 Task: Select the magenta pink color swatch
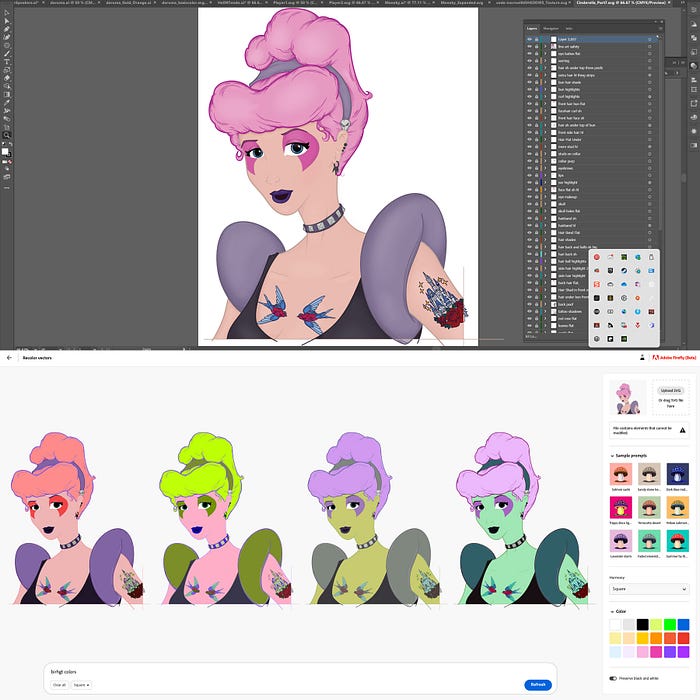[656, 652]
